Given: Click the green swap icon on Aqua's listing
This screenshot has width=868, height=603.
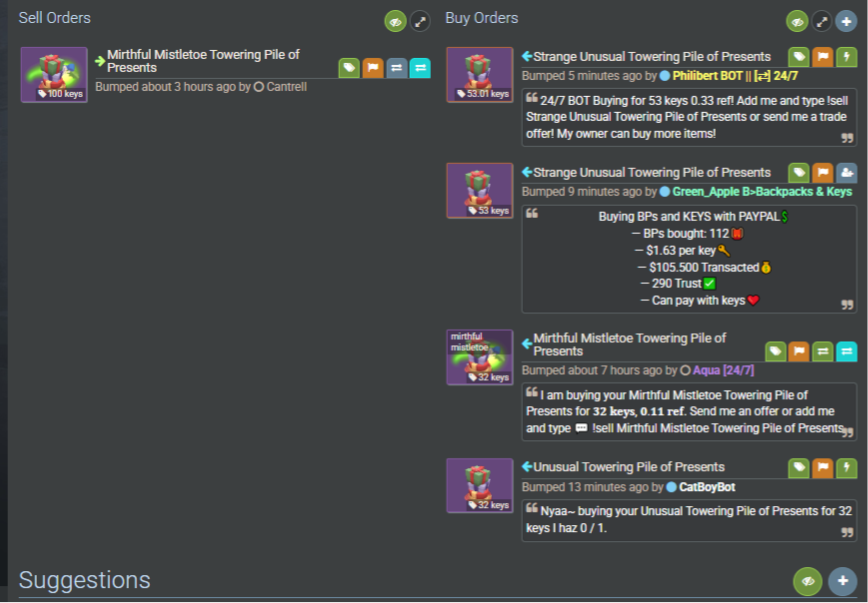Looking at the screenshot, I should (x=823, y=351).
